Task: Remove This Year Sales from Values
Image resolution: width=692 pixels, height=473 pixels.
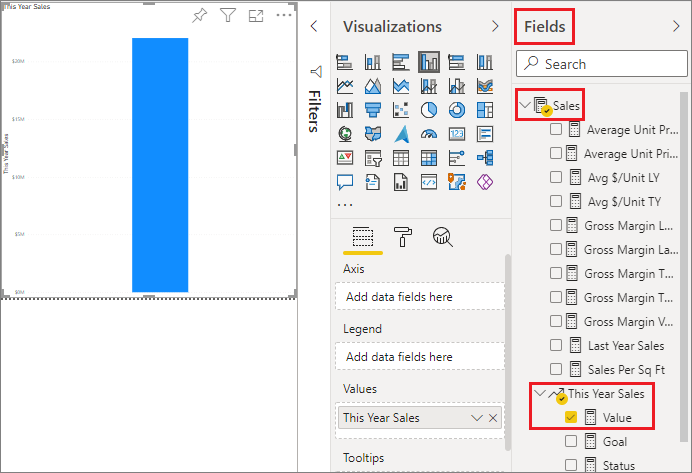Action: [493, 418]
